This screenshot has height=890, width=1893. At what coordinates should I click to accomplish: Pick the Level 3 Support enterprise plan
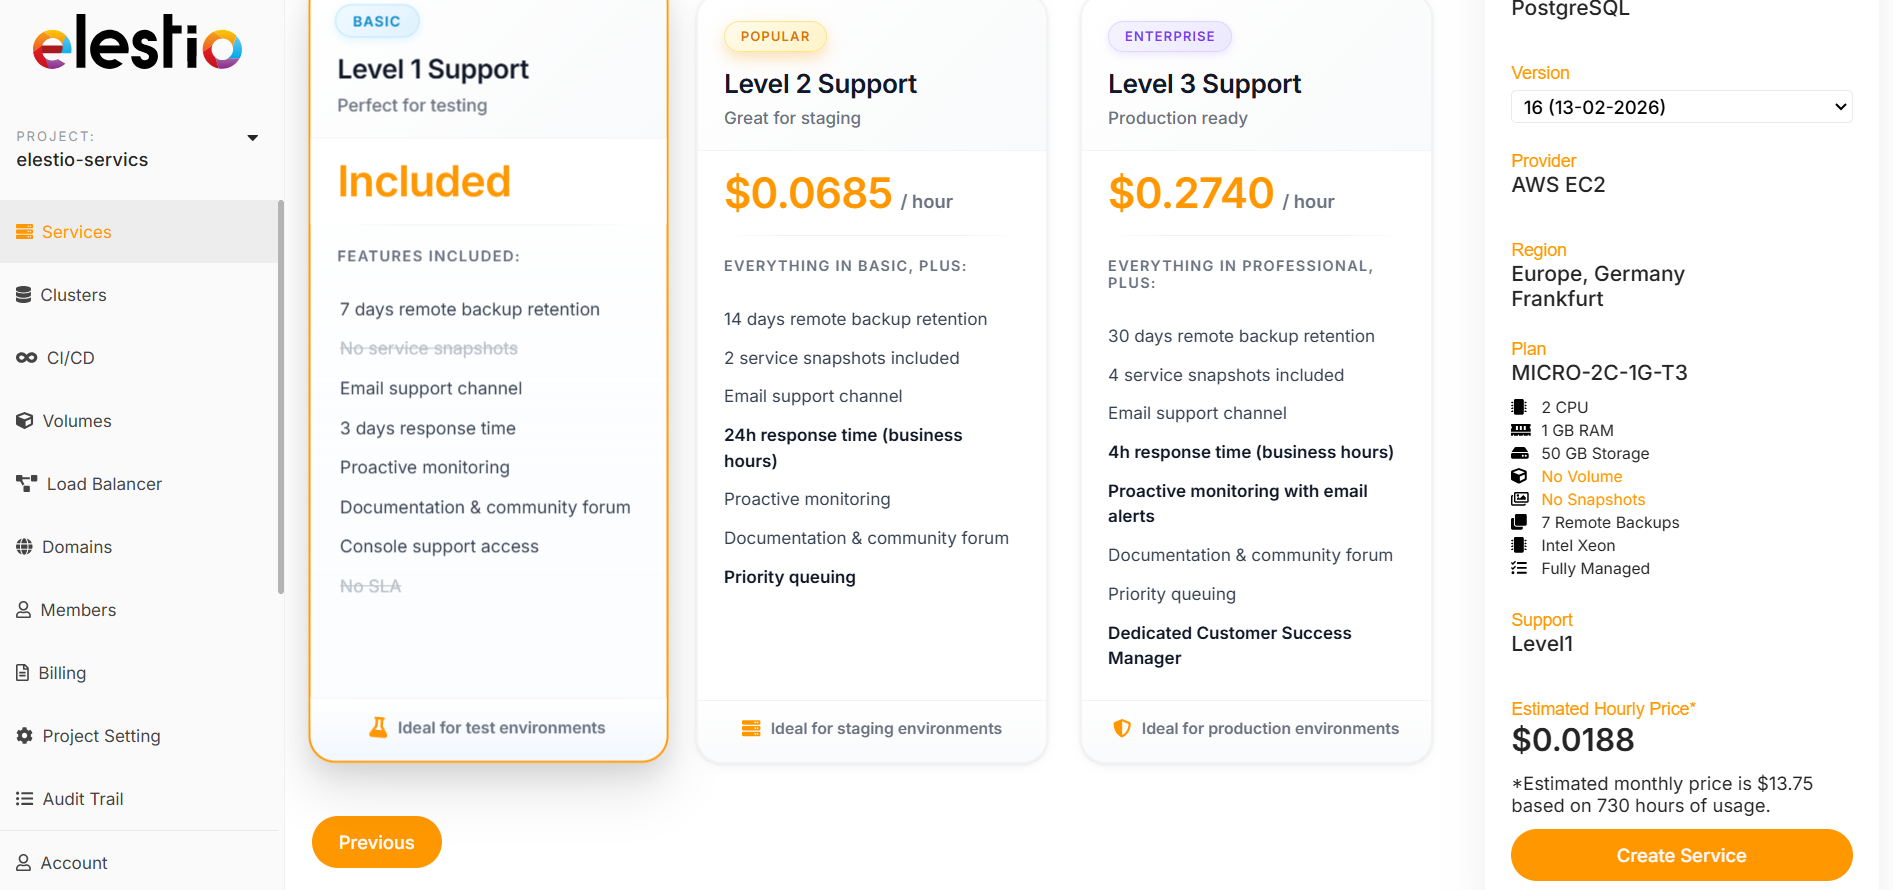(x=1256, y=400)
